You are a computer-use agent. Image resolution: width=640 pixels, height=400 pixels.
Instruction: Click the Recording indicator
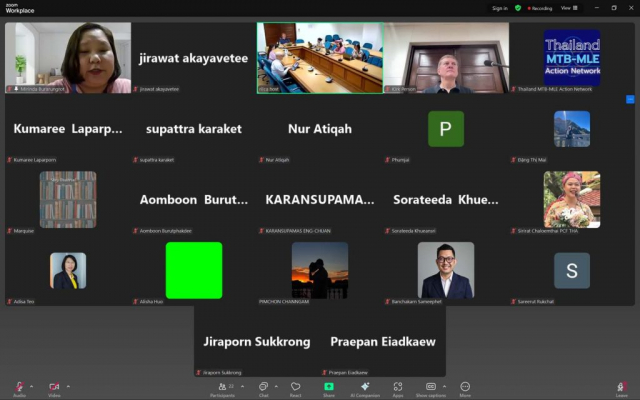coord(538,8)
